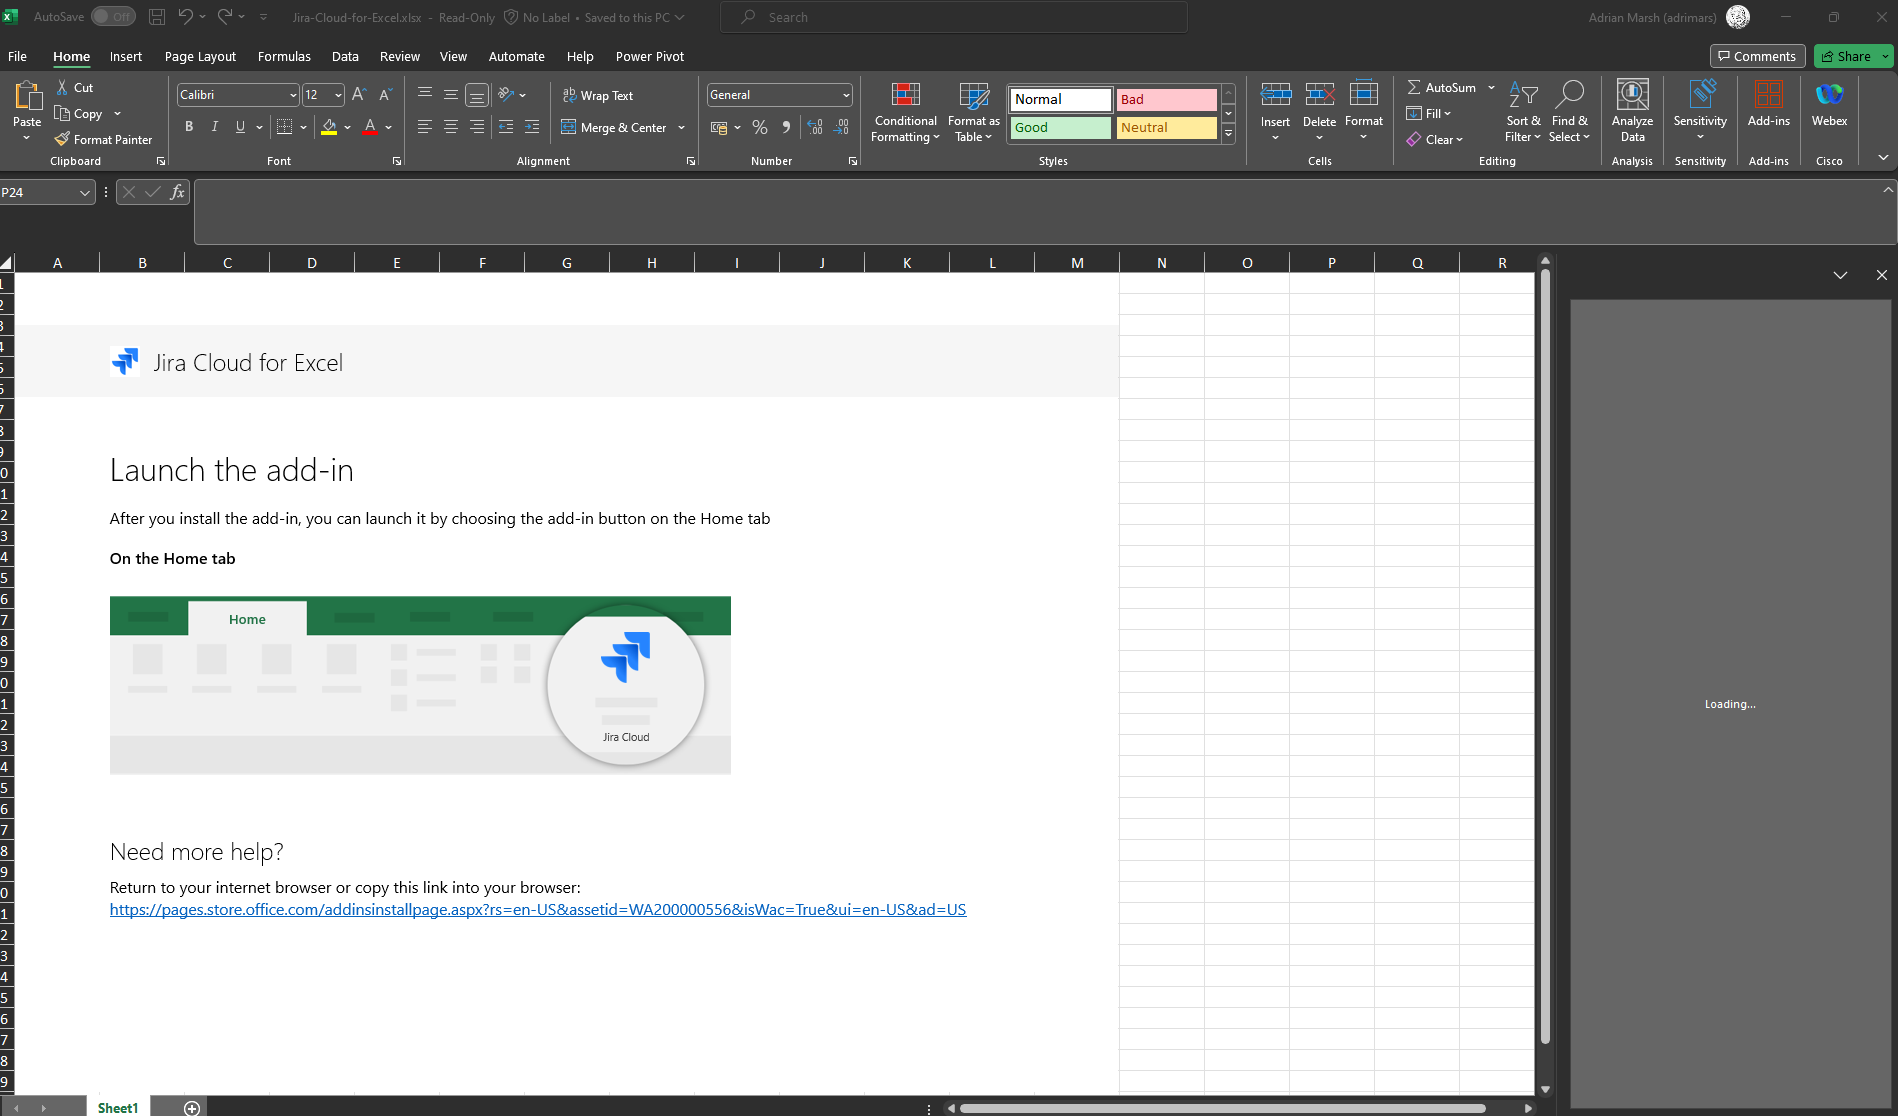Click the yellow Fill Color swatch
This screenshot has height=1116, width=1898.
pos(329,127)
